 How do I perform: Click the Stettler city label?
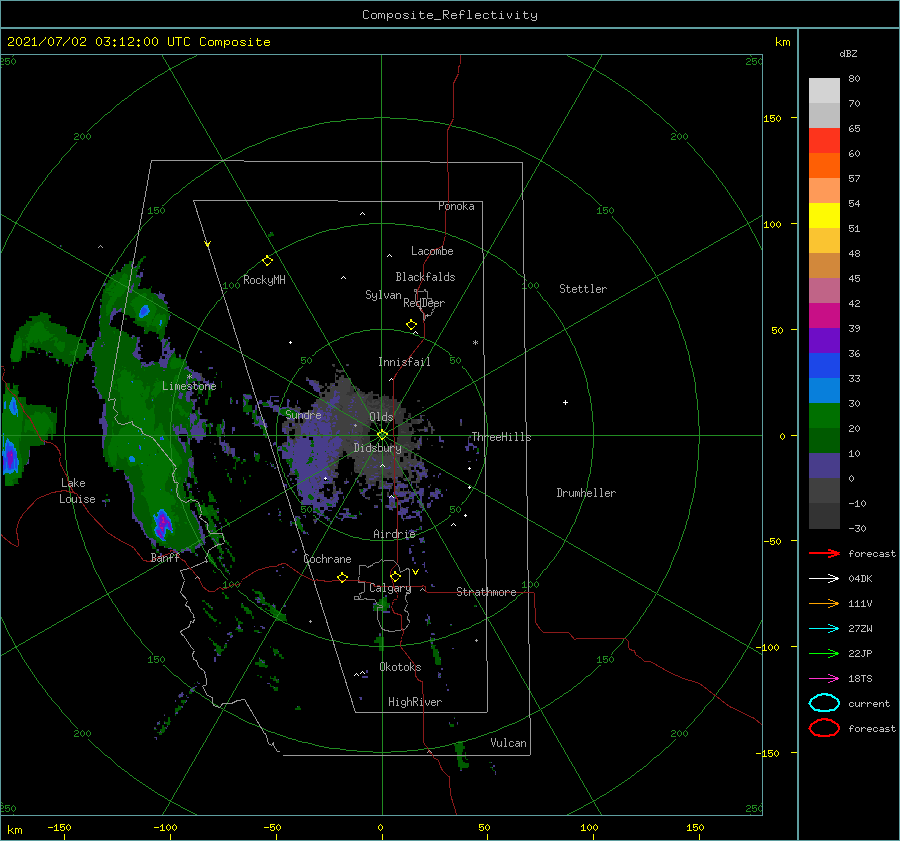click(583, 289)
